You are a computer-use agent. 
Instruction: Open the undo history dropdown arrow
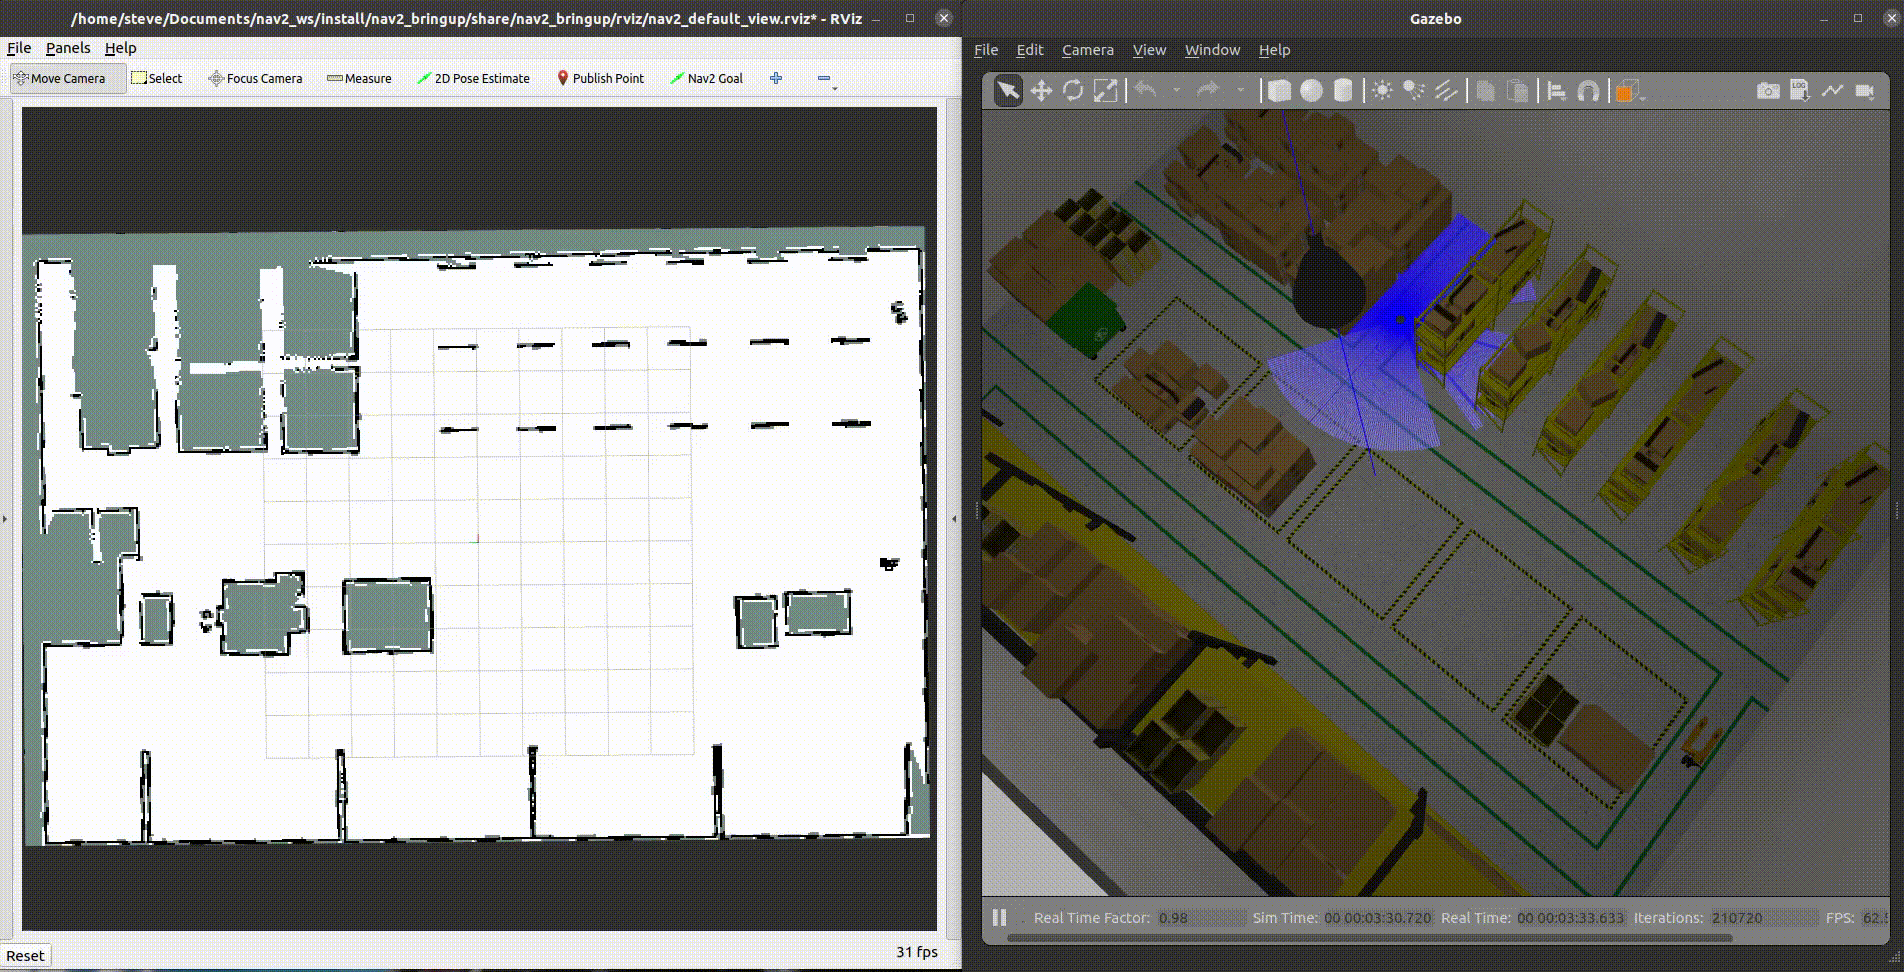1177,91
